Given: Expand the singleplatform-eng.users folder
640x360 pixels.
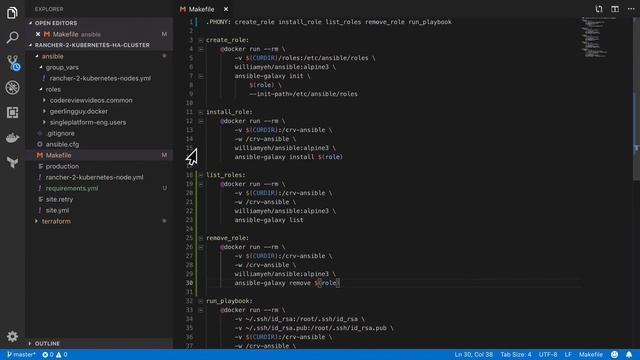Looking at the screenshot, I should (x=44, y=122).
